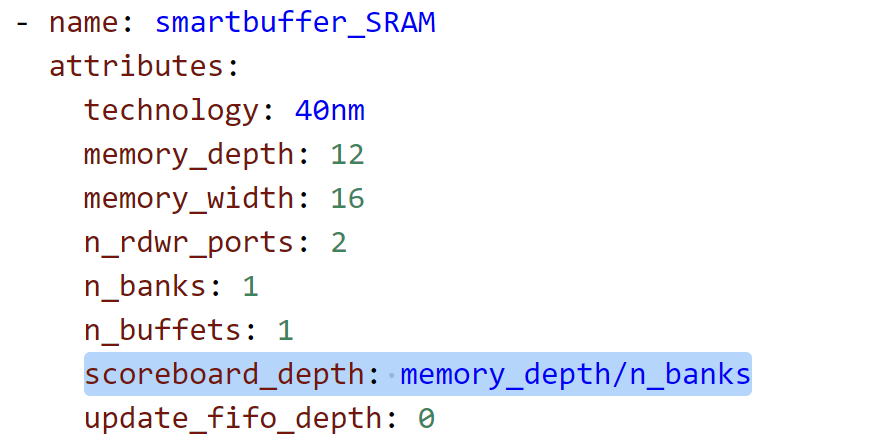This screenshot has width=877, height=445.
Task: Click the n_banks key
Action: tap(145, 287)
